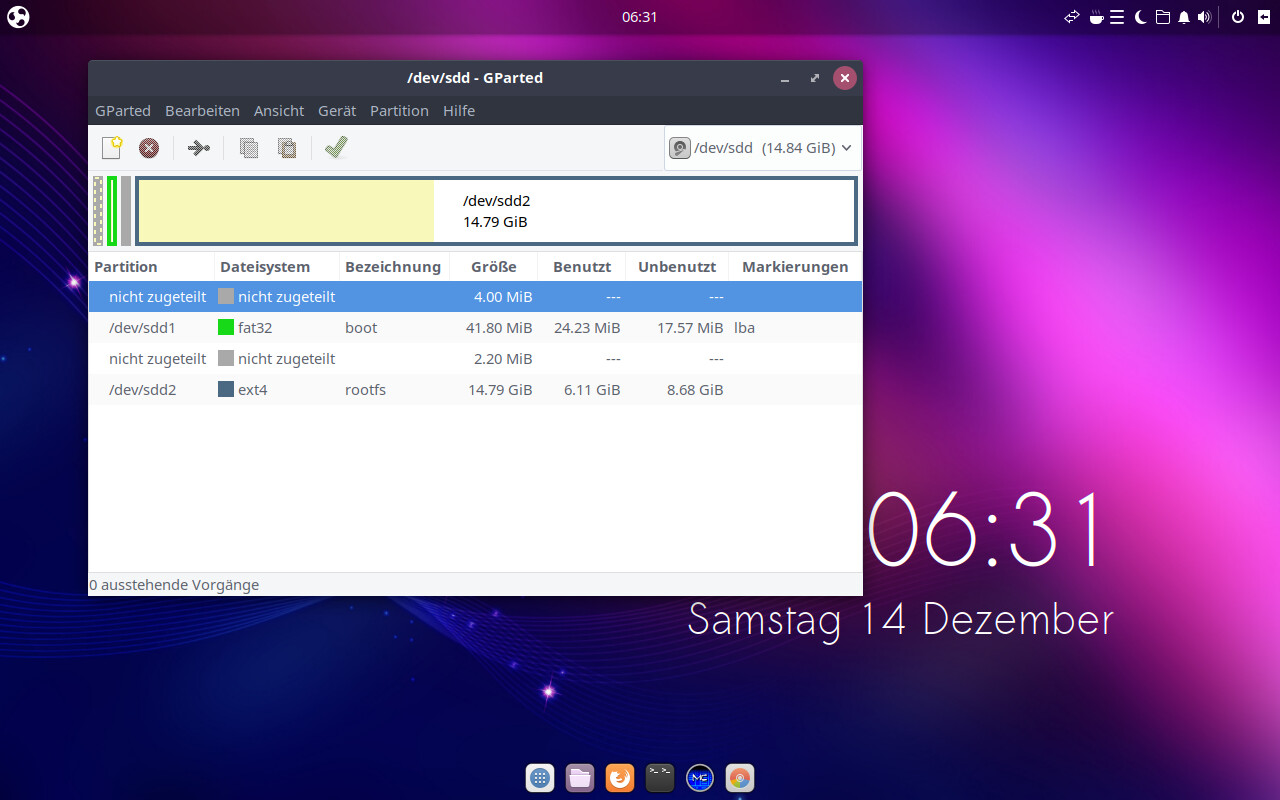Open the /dev/sdd device selector dropdown

coord(762,148)
